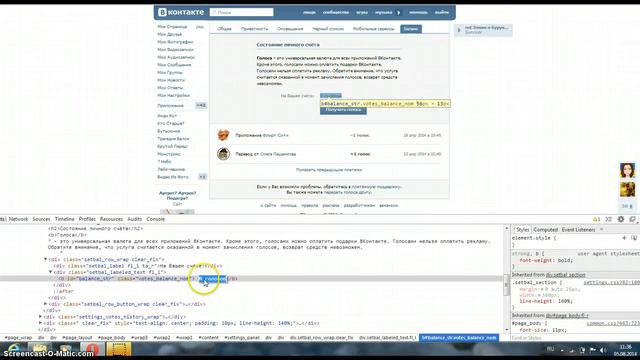Image resolution: width=640 pixels, height=360 pixels.
Task: Select the Styles pane tab
Action: coord(522,230)
